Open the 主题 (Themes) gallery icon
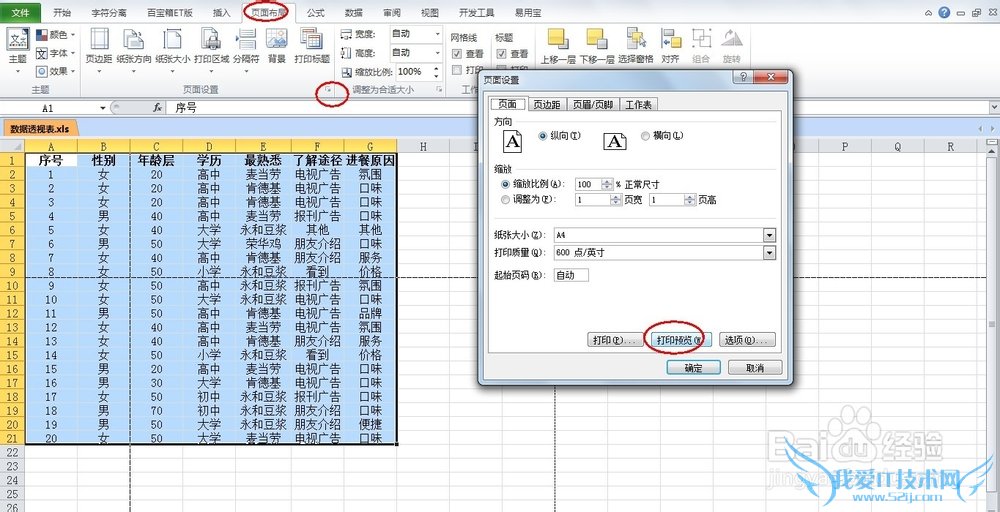1000x512 pixels. [17, 45]
